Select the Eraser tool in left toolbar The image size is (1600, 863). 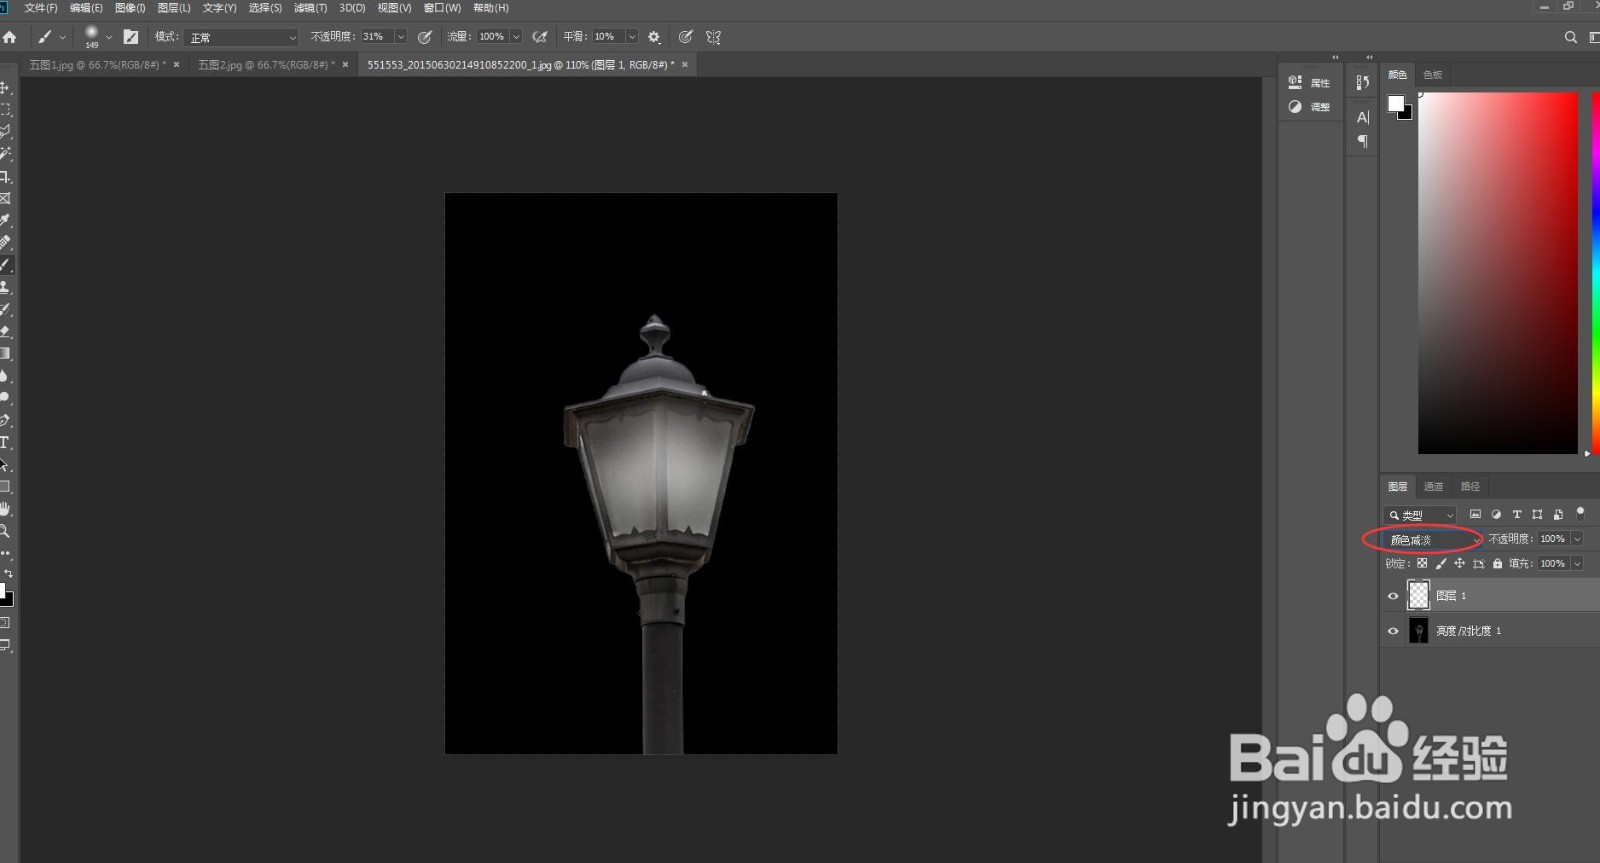coord(5,331)
